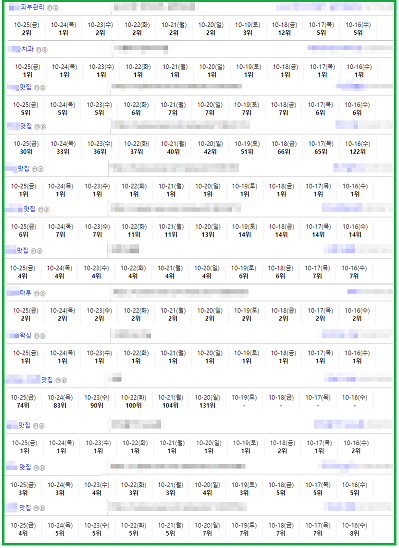Click the first round icon beside 타투
Image resolution: width=399 pixels, height=548 pixels.
coord(36,293)
